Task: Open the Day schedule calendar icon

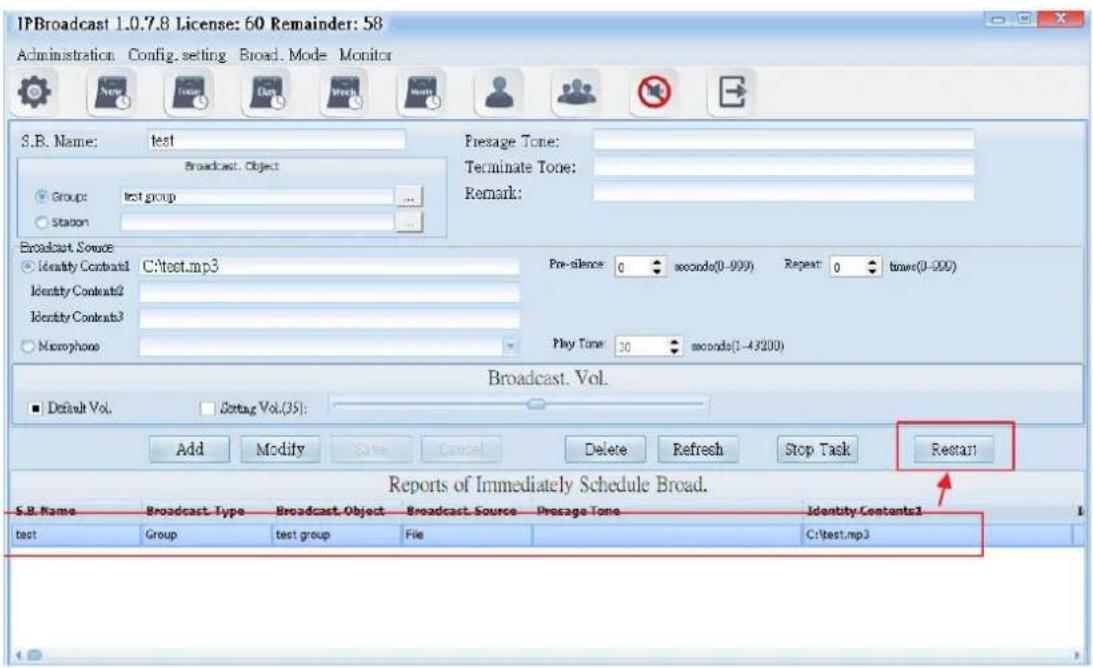Action: click(268, 92)
